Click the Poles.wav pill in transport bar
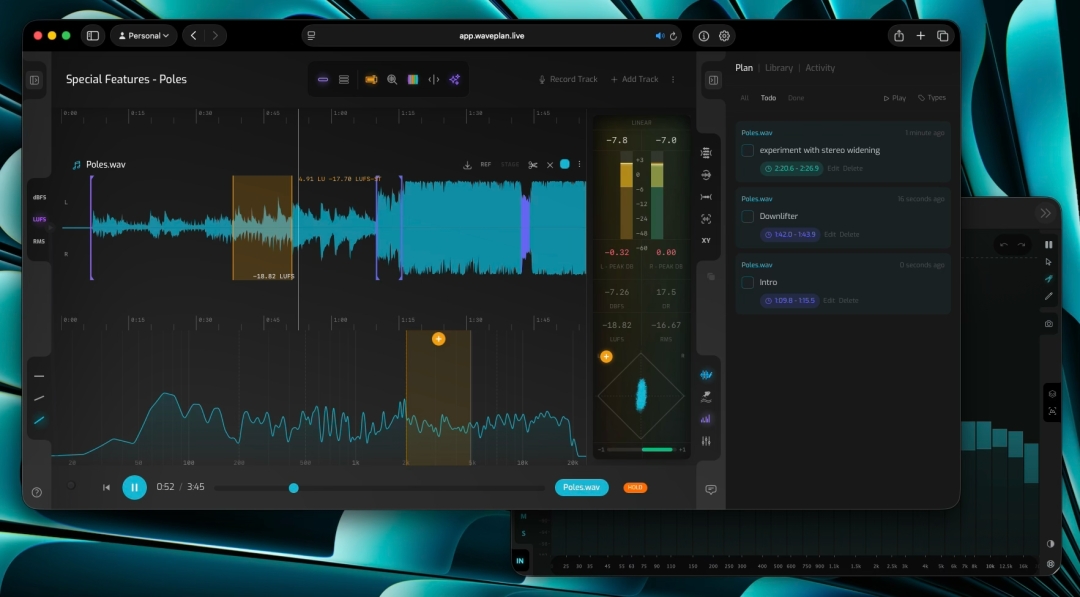The width and height of the screenshot is (1080, 597). (581, 488)
